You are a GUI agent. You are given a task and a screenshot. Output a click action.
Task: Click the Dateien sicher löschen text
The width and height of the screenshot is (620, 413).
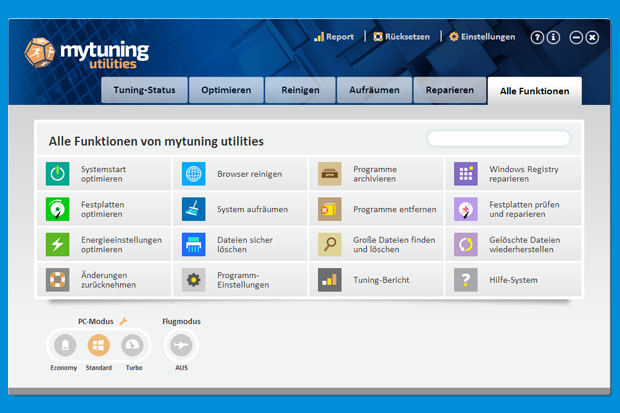[x=245, y=244]
